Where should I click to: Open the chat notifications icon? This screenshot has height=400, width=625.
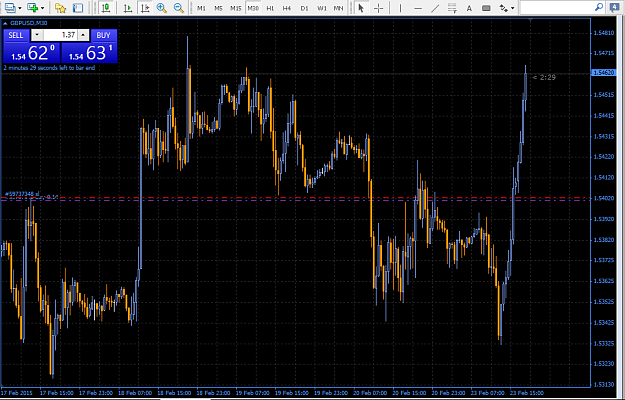pyautogui.click(x=614, y=8)
